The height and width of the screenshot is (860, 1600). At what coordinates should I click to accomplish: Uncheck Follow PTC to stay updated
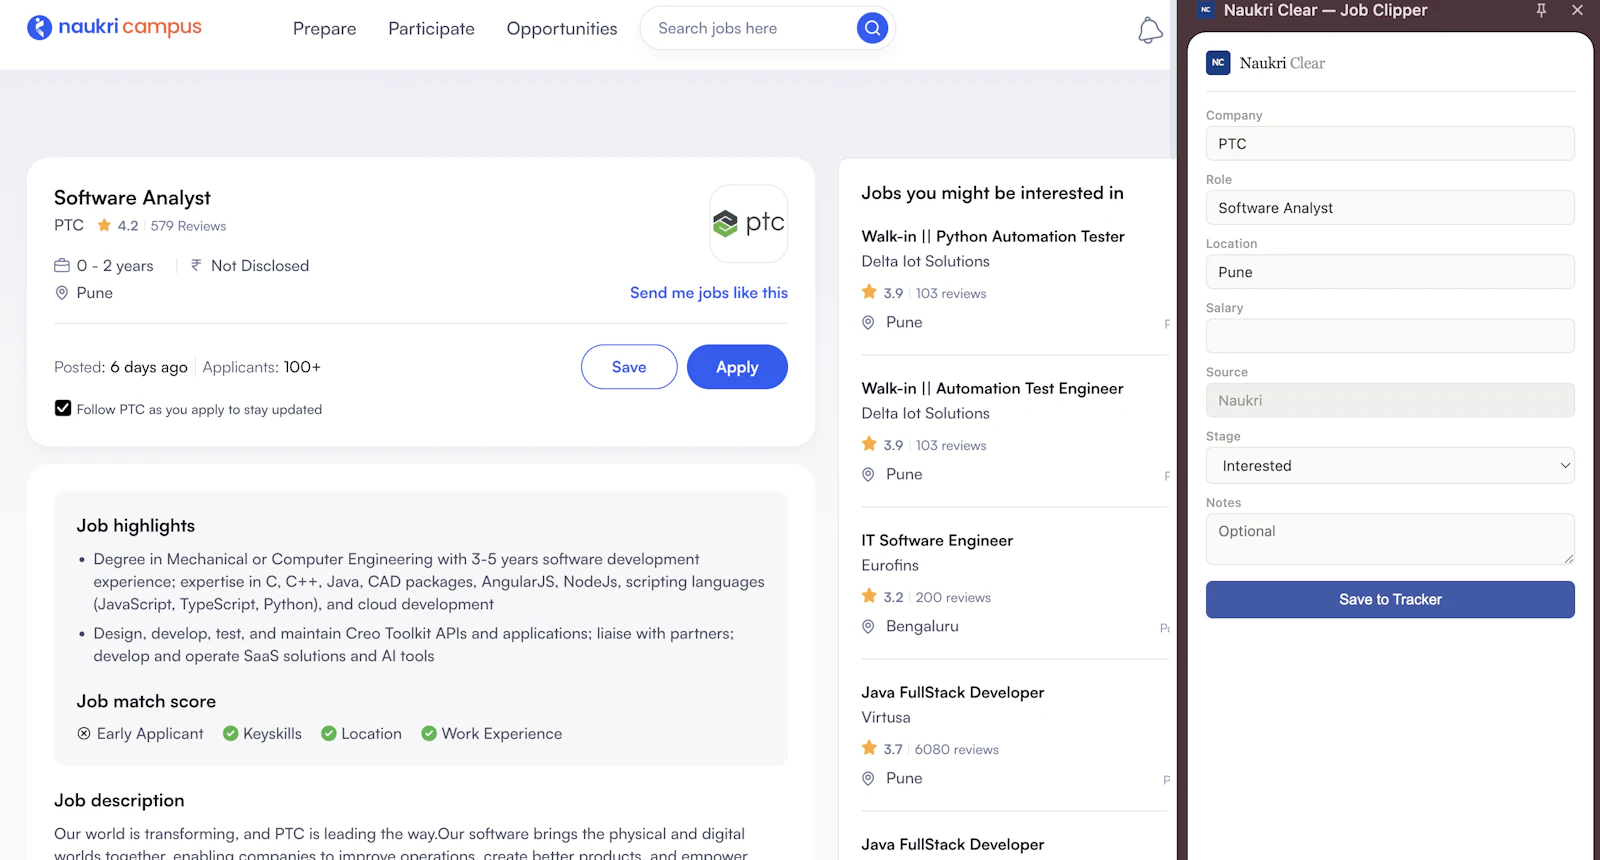click(x=63, y=408)
